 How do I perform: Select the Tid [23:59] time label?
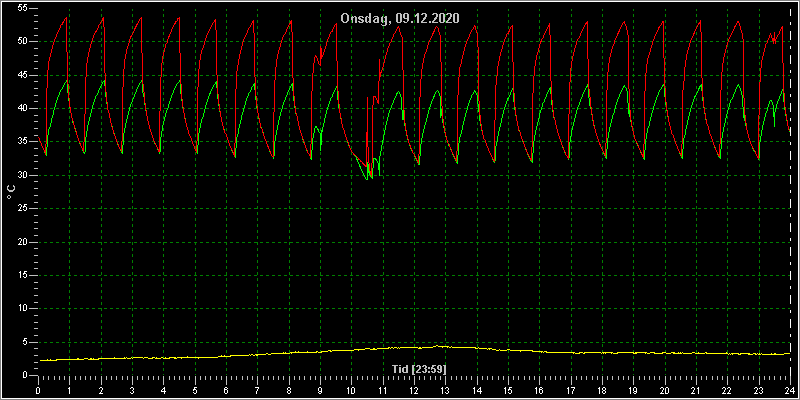[413, 368]
